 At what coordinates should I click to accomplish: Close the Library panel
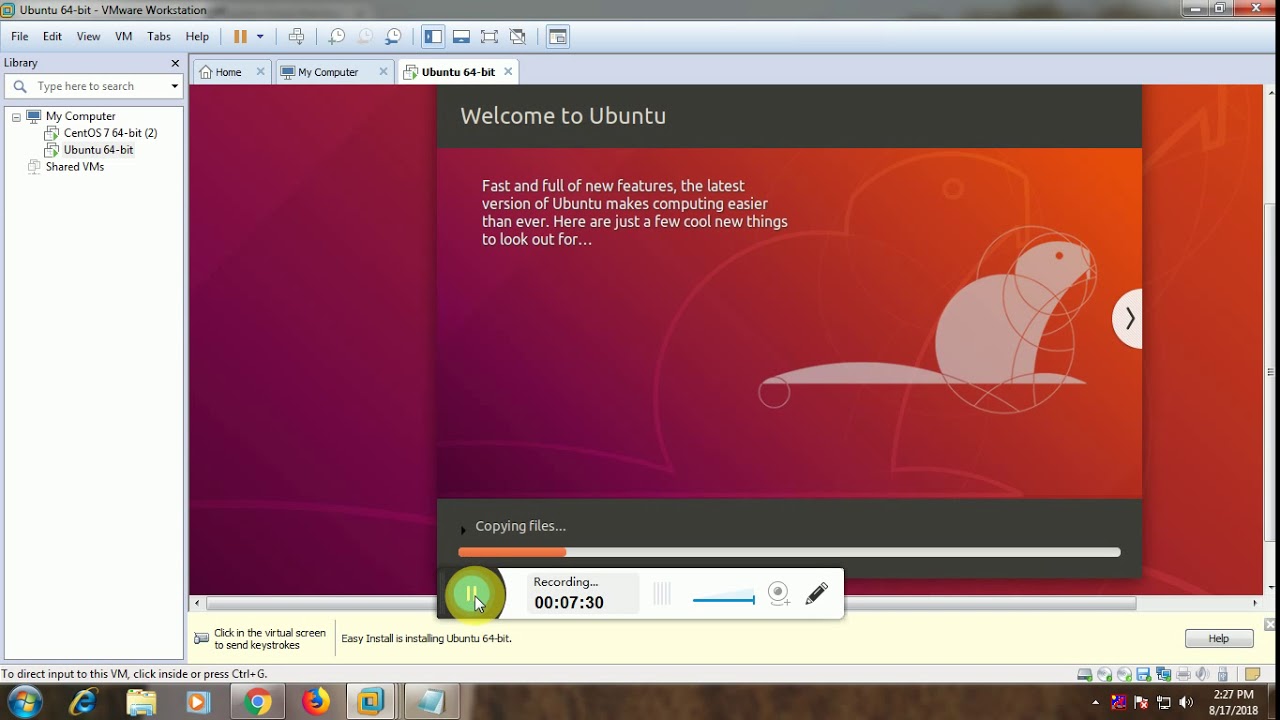point(175,63)
